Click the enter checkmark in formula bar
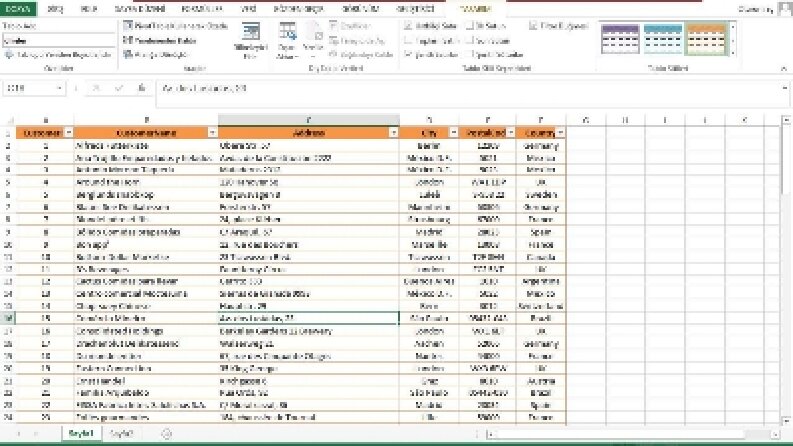The height and width of the screenshot is (446, 793). point(119,88)
